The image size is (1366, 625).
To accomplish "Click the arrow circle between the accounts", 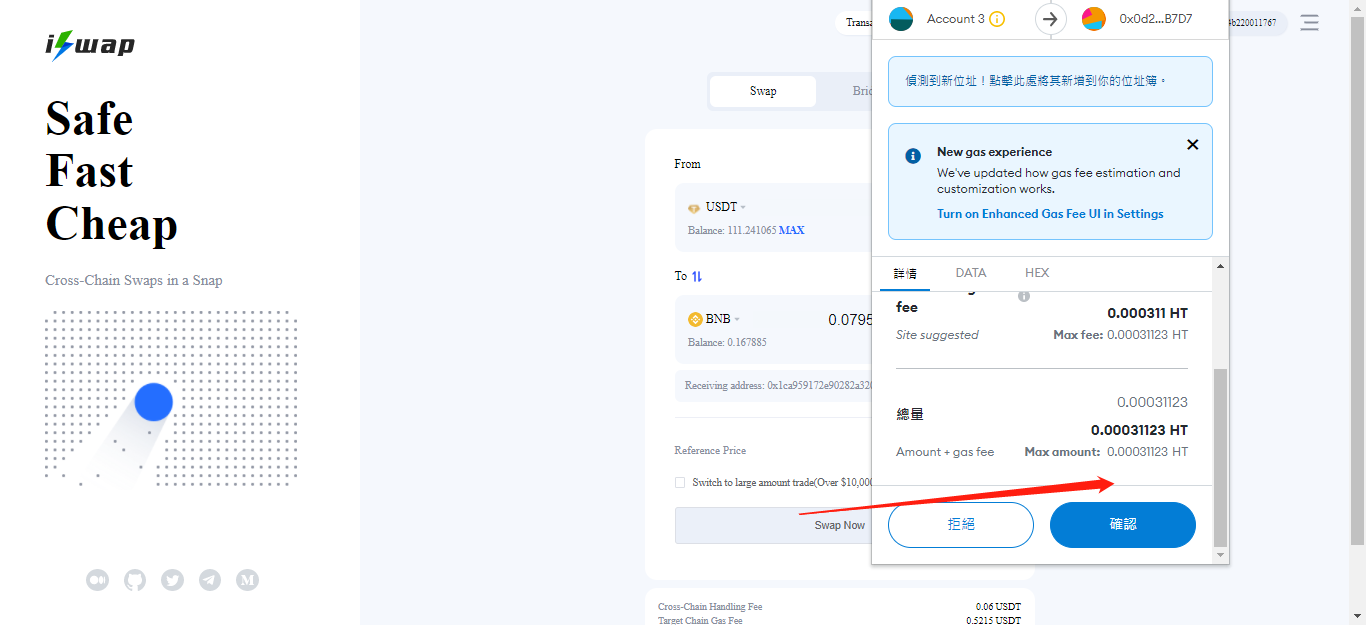I will point(1050,19).
